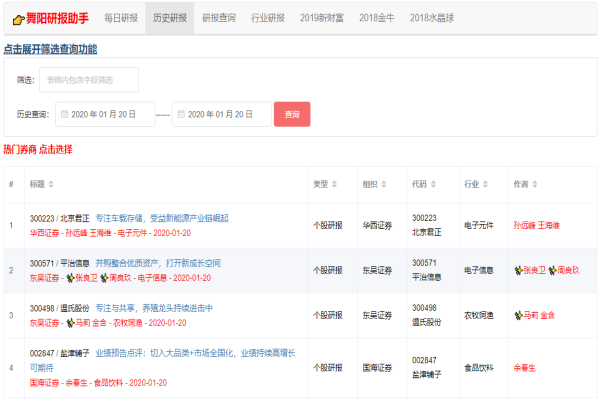Expand the 热门券商 点击选择 section
Screen dimensions: 600x400
tap(38, 149)
